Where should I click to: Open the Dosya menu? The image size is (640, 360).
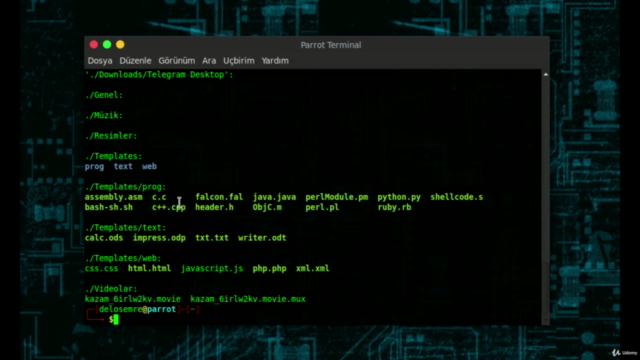coord(100,61)
